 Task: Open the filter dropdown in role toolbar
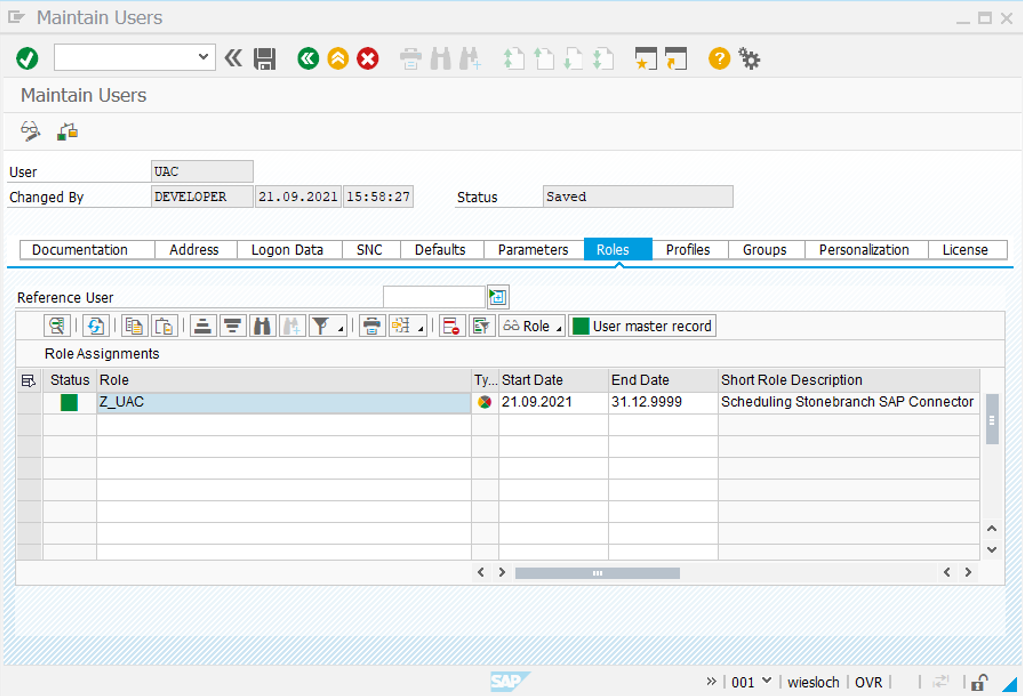click(x=327, y=326)
